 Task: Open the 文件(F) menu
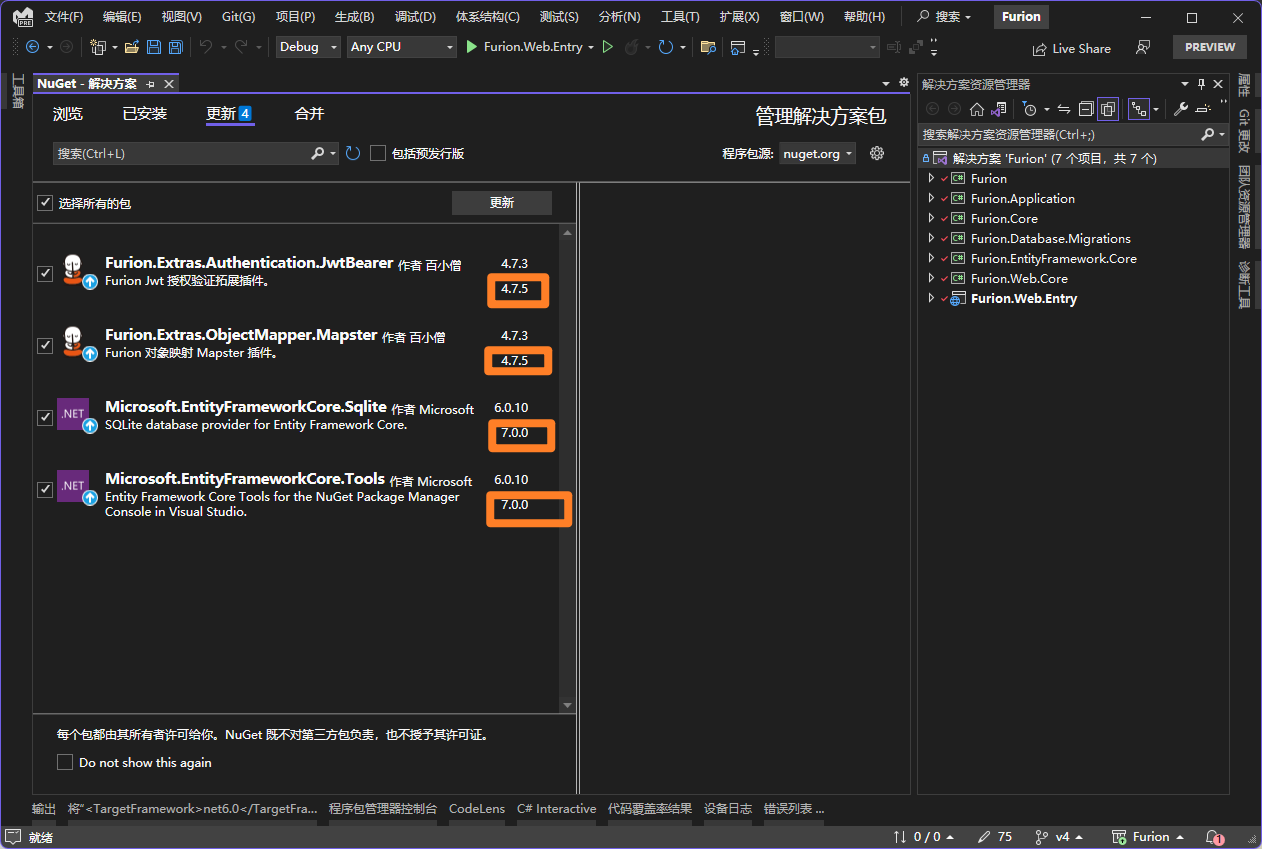(64, 17)
